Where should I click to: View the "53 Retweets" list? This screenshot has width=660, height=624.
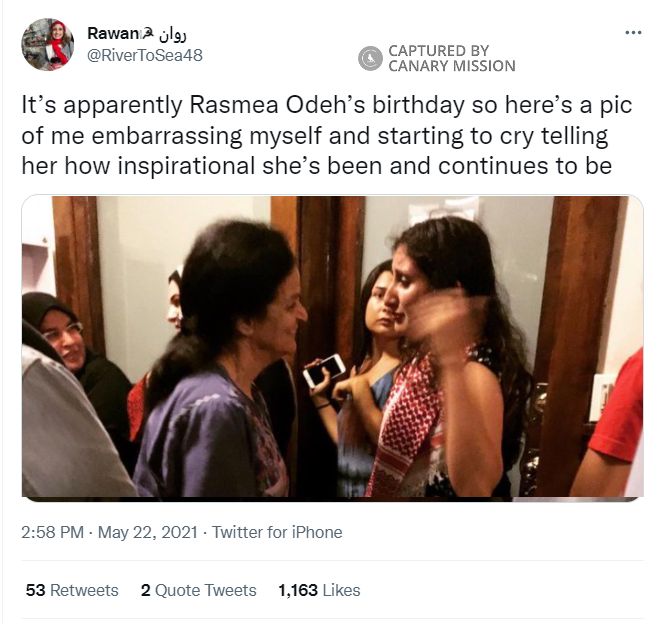tap(72, 590)
